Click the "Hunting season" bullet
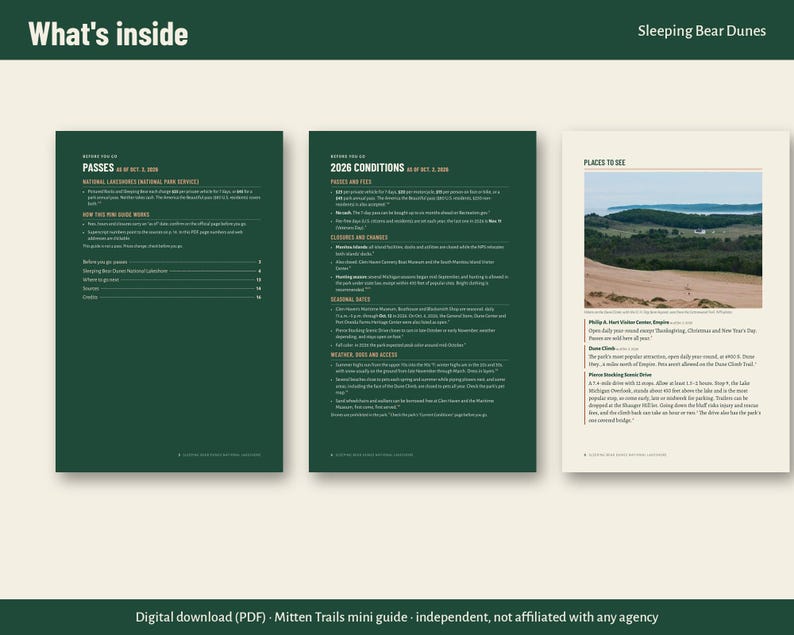Image resolution: width=794 pixels, height=635 pixels. click(422, 284)
